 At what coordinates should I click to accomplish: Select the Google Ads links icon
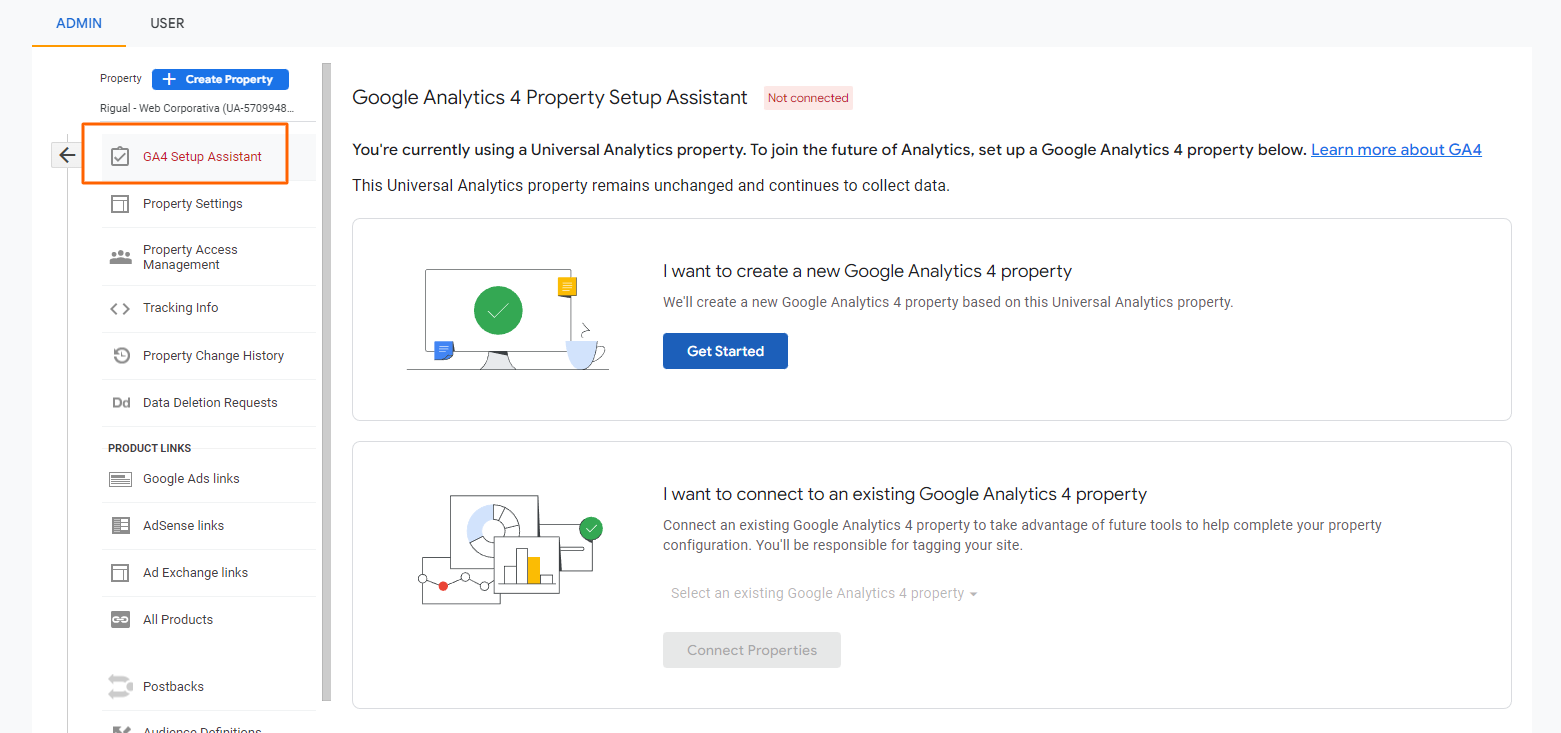(120, 478)
